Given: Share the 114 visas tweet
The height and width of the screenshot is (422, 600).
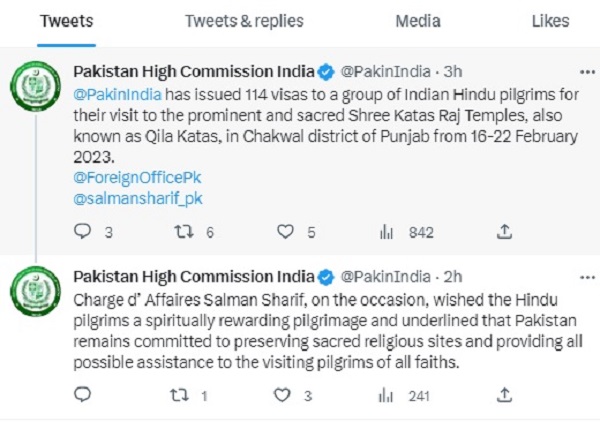Looking at the screenshot, I should point(505,232).
